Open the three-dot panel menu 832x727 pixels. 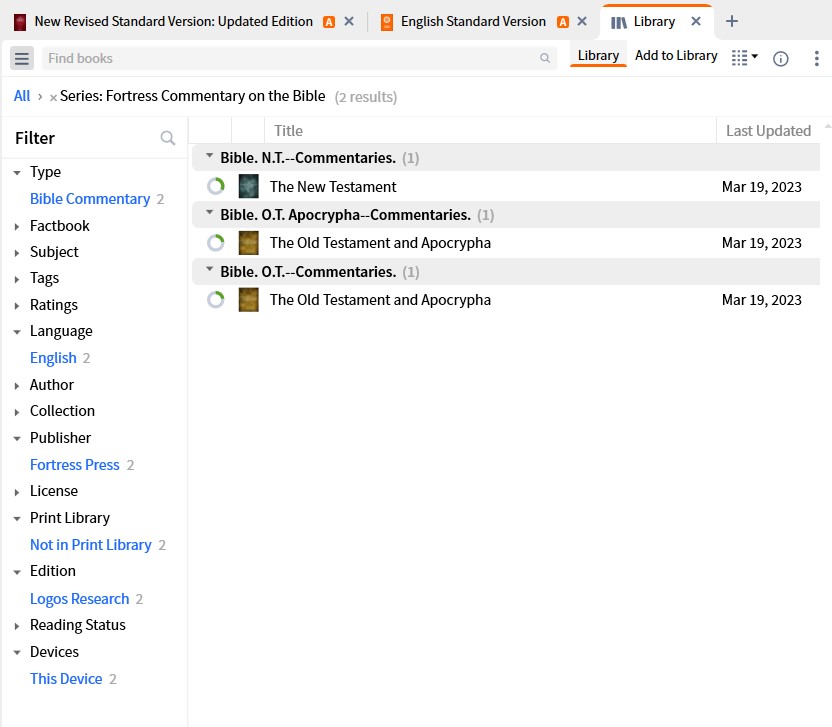(x=816, y=58)
